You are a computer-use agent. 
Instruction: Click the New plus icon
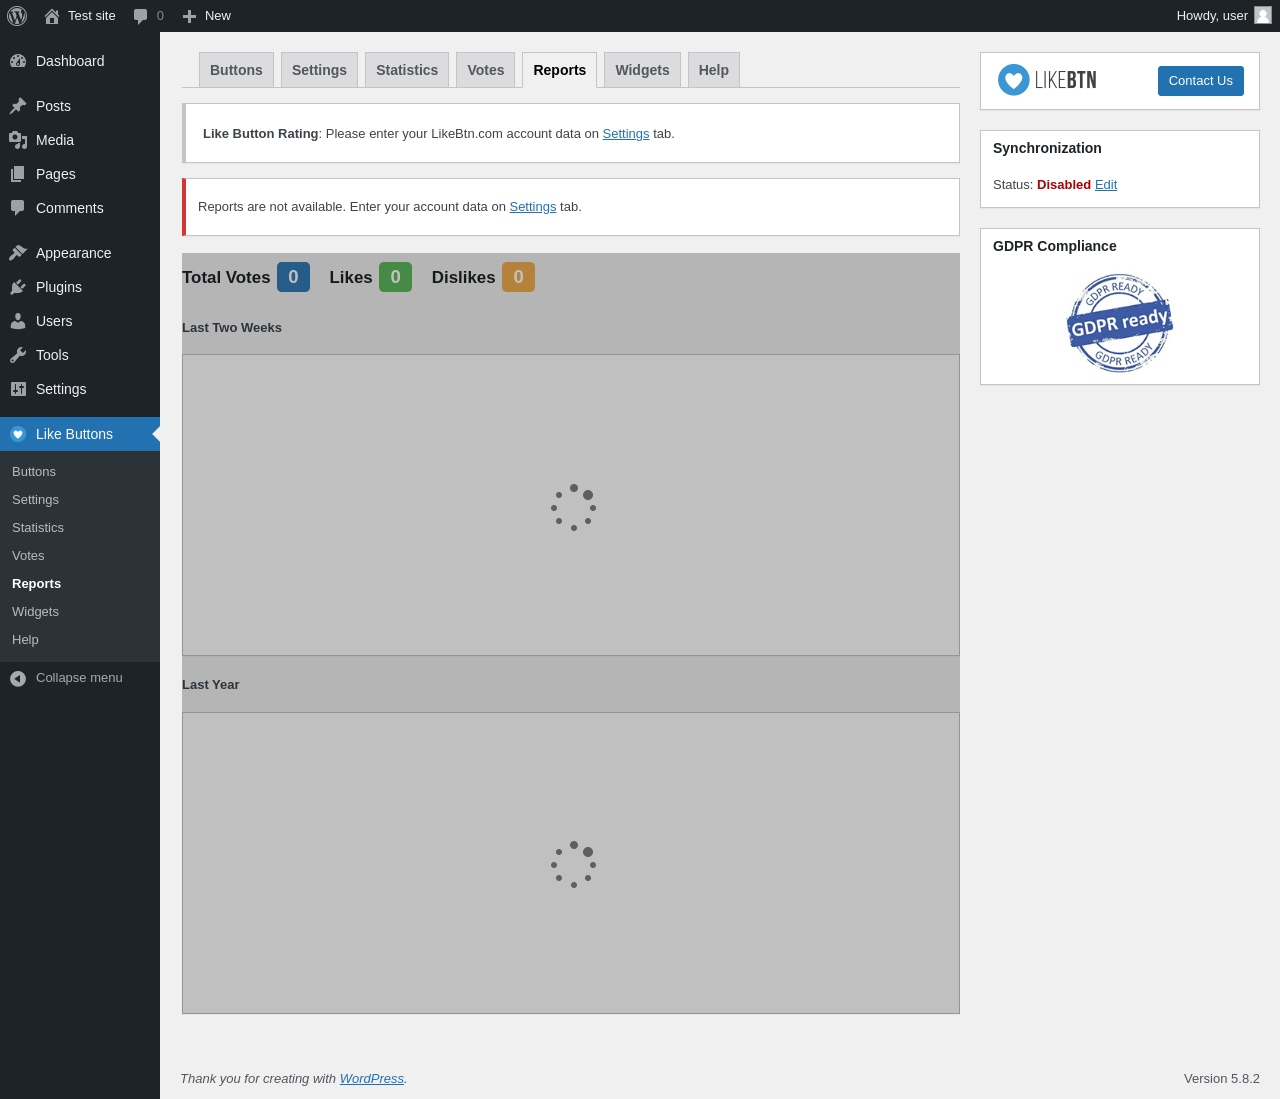coord(189,16)
